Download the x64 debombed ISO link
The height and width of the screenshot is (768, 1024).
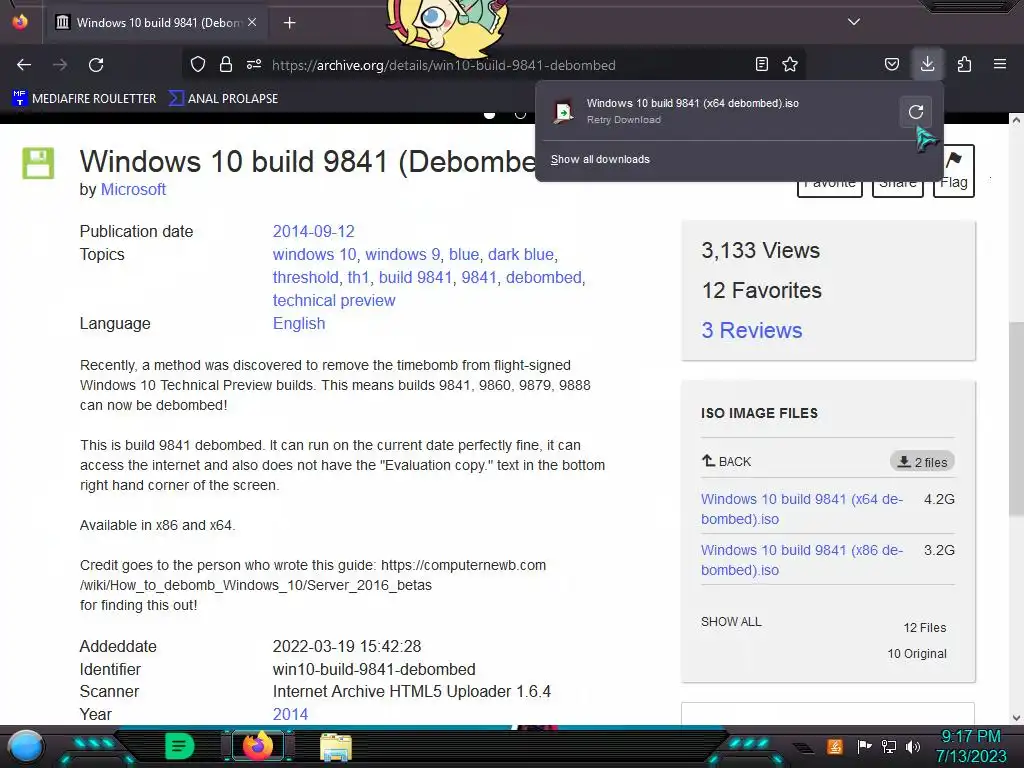pyautogui.click(x=802, y=509)
